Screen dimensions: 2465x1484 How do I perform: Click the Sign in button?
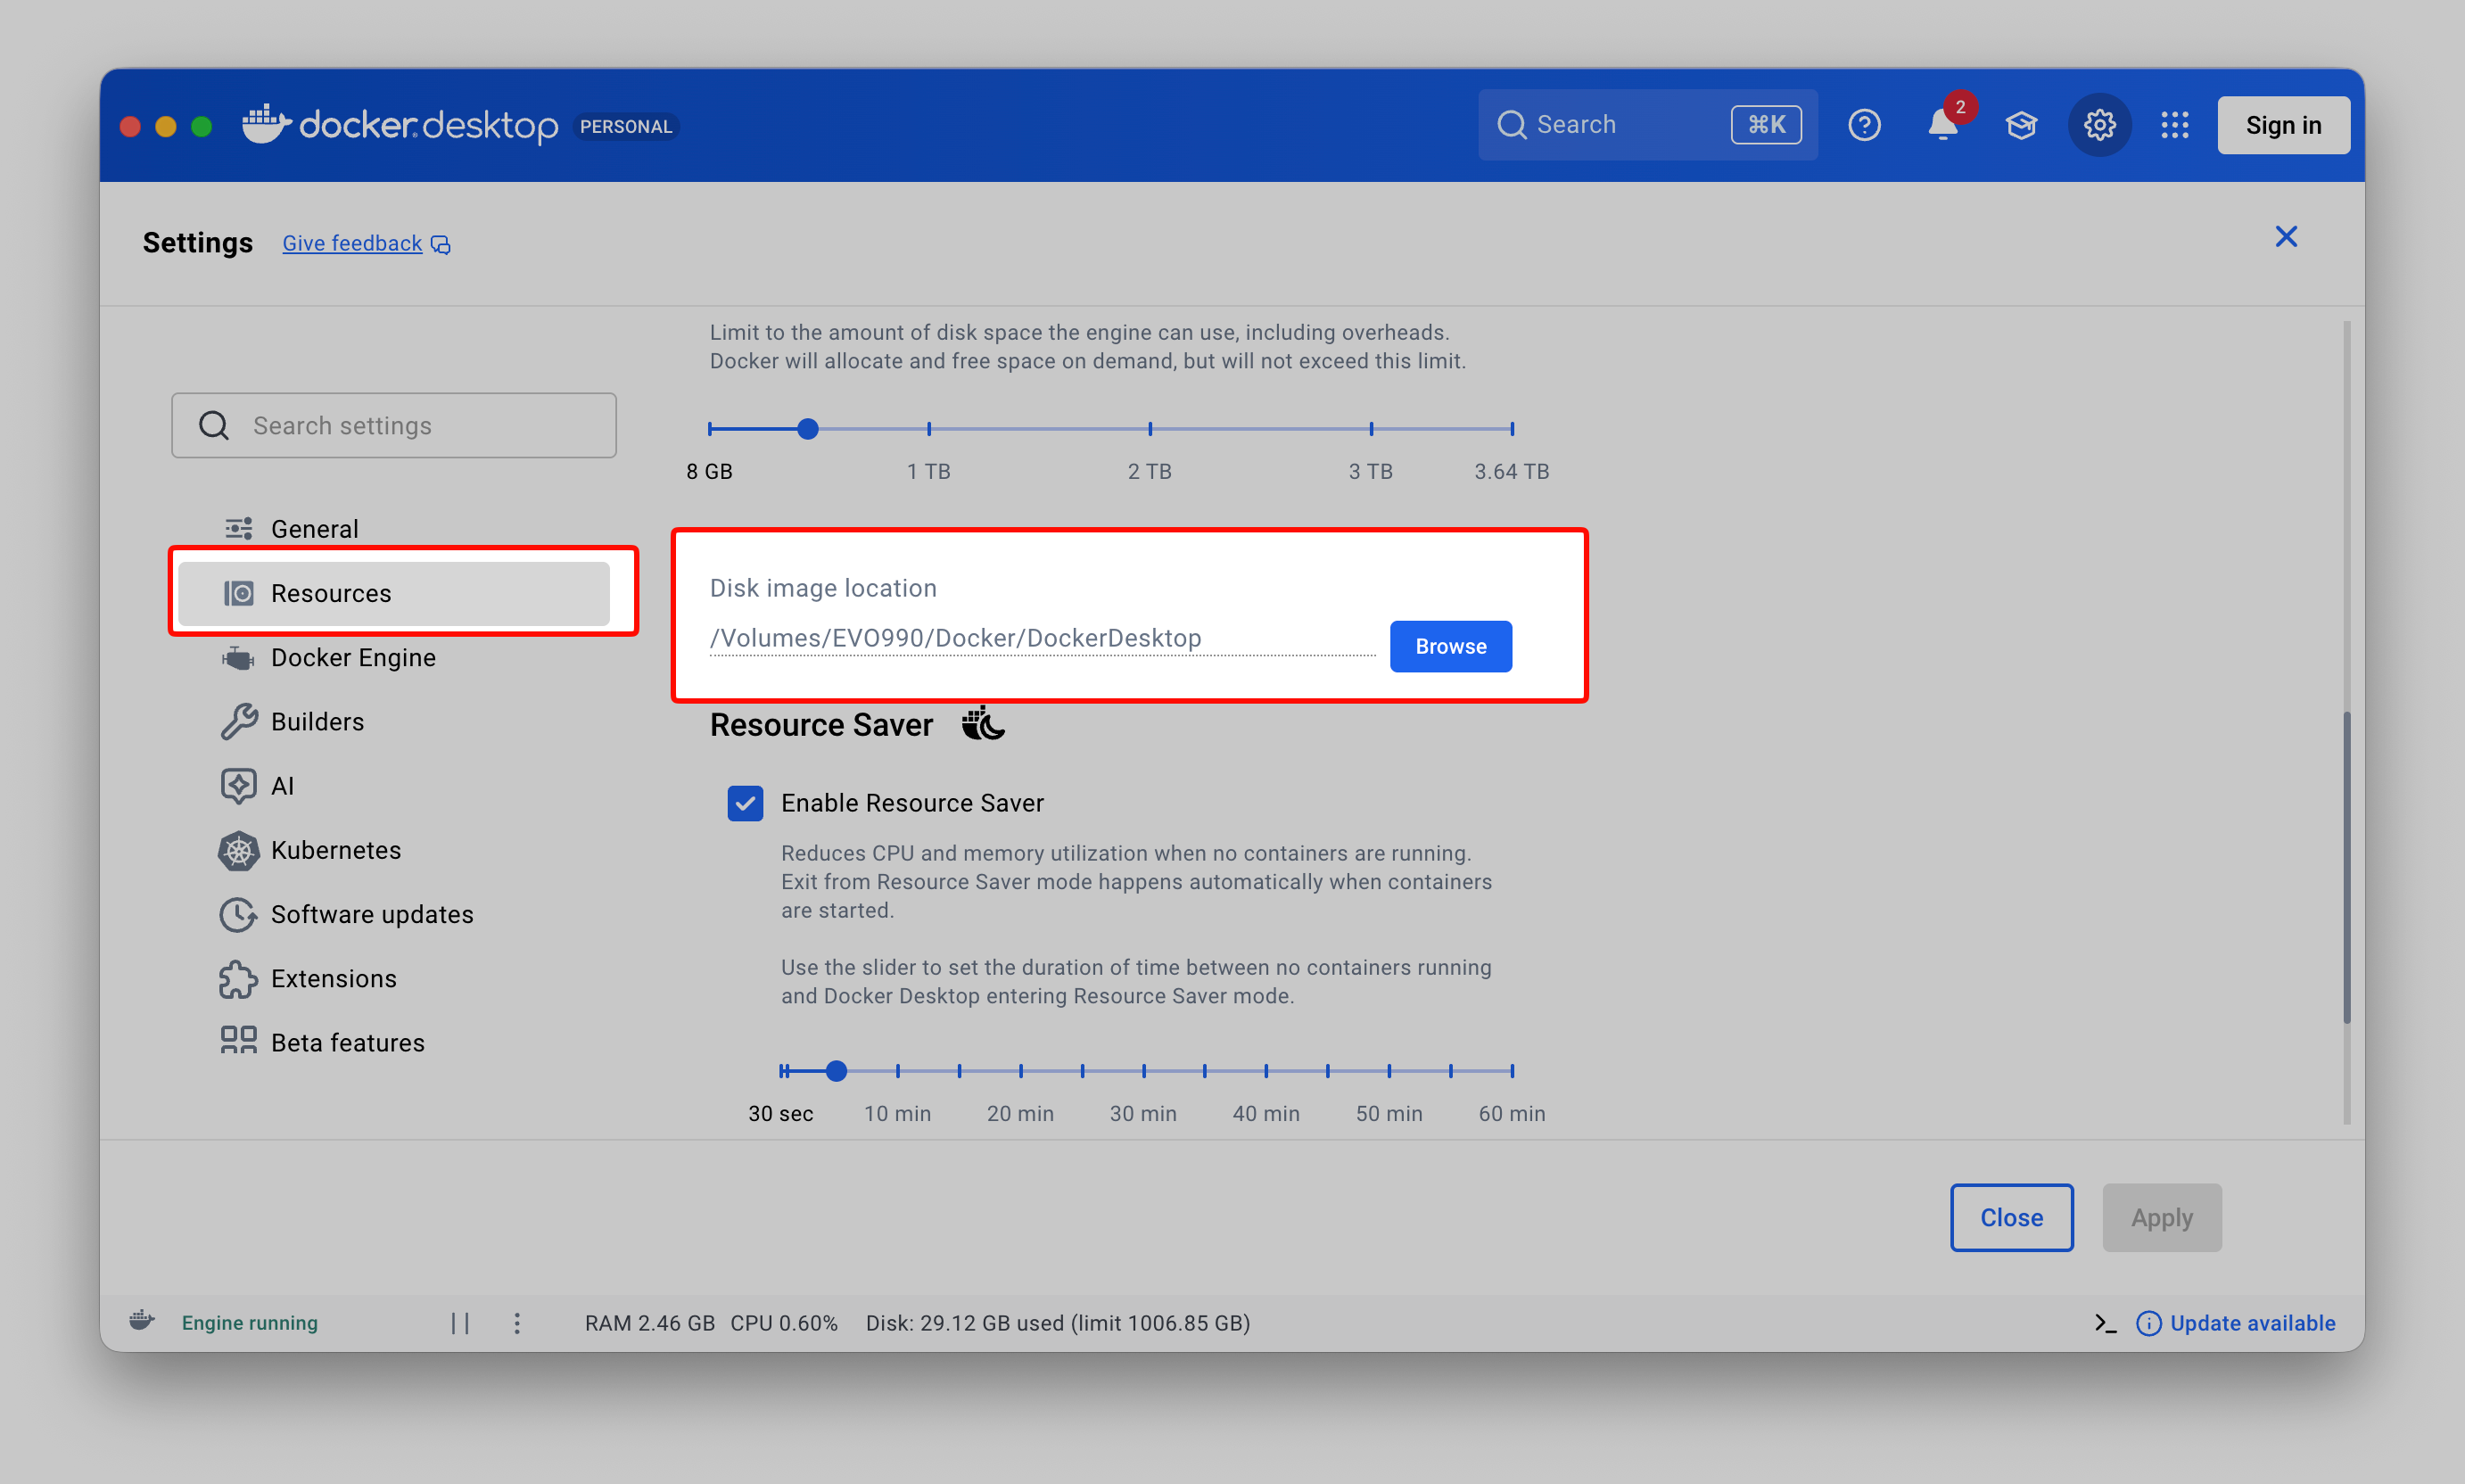2283,125
